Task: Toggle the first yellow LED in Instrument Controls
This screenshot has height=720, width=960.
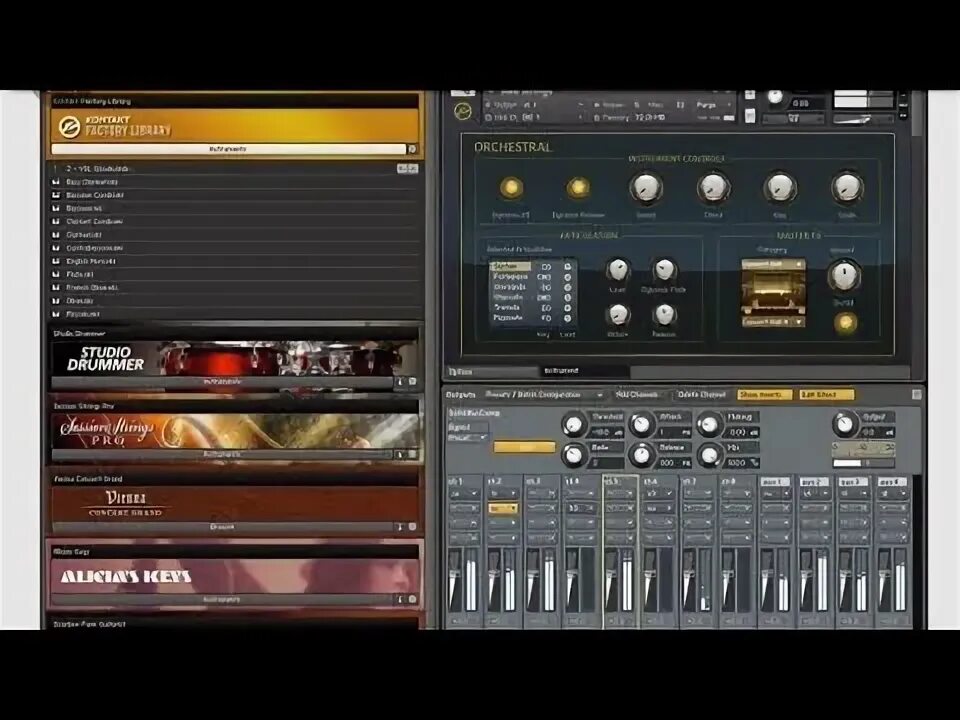Action: tap(511, 187)
